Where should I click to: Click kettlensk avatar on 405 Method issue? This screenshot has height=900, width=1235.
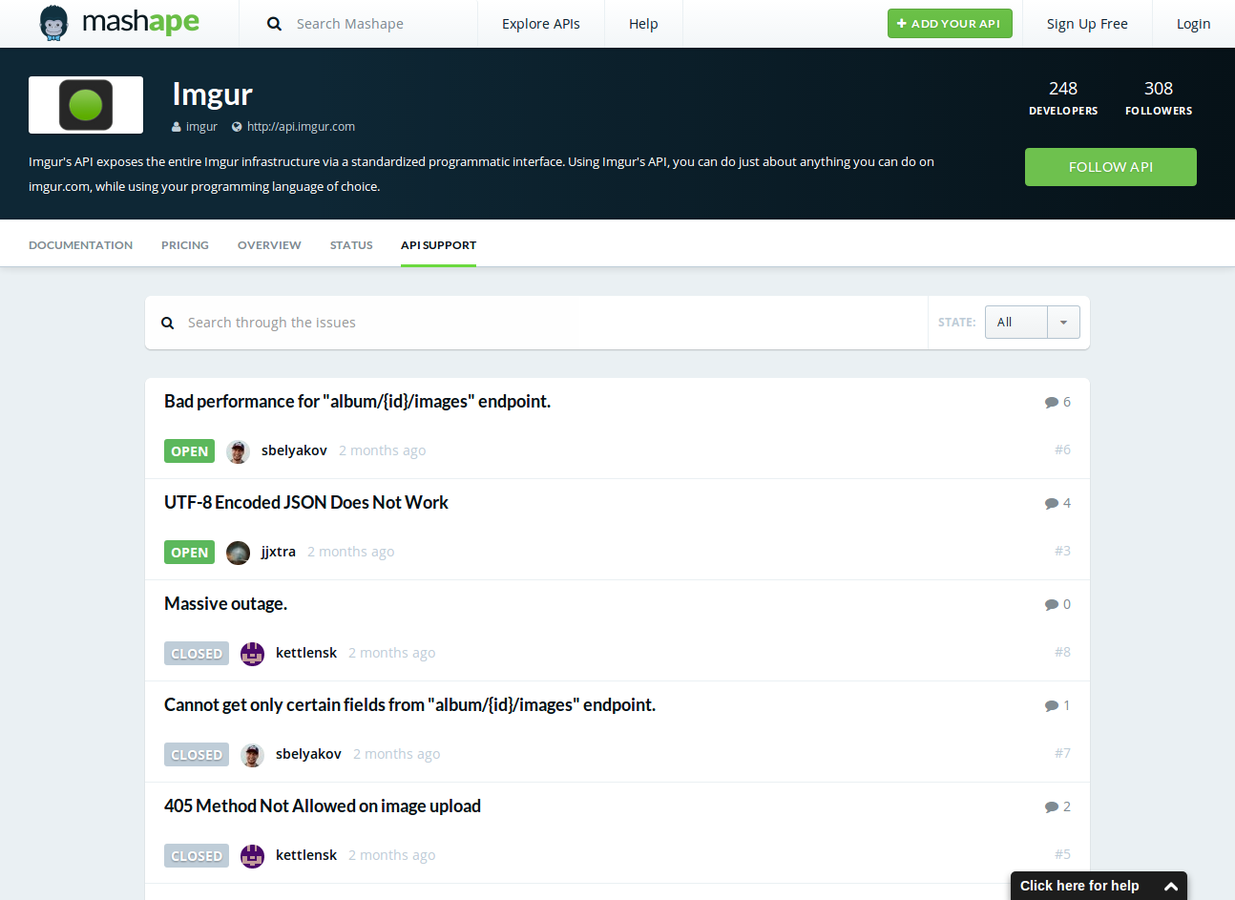coord(253,855)
